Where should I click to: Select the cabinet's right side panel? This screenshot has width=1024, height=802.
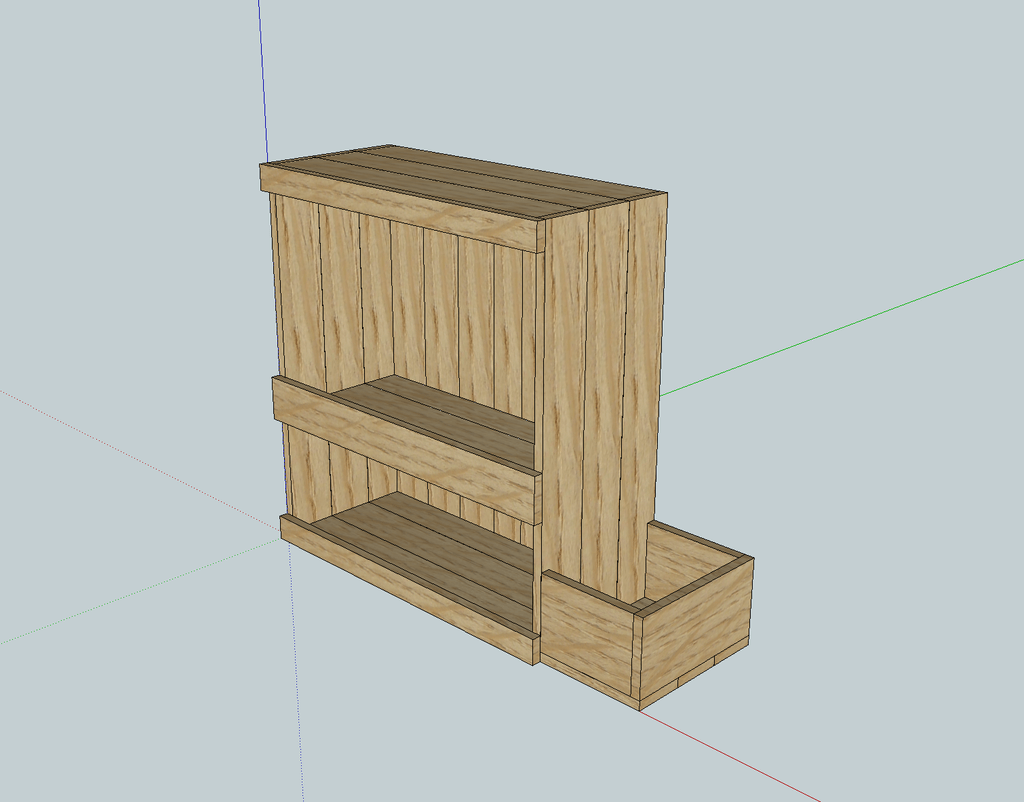point(604,392)
